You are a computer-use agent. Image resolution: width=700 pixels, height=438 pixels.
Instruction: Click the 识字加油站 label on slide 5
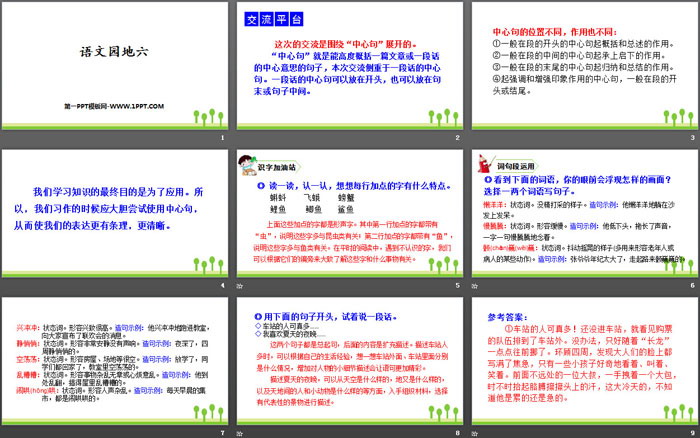pyautogui.click(x=276, y=167)
